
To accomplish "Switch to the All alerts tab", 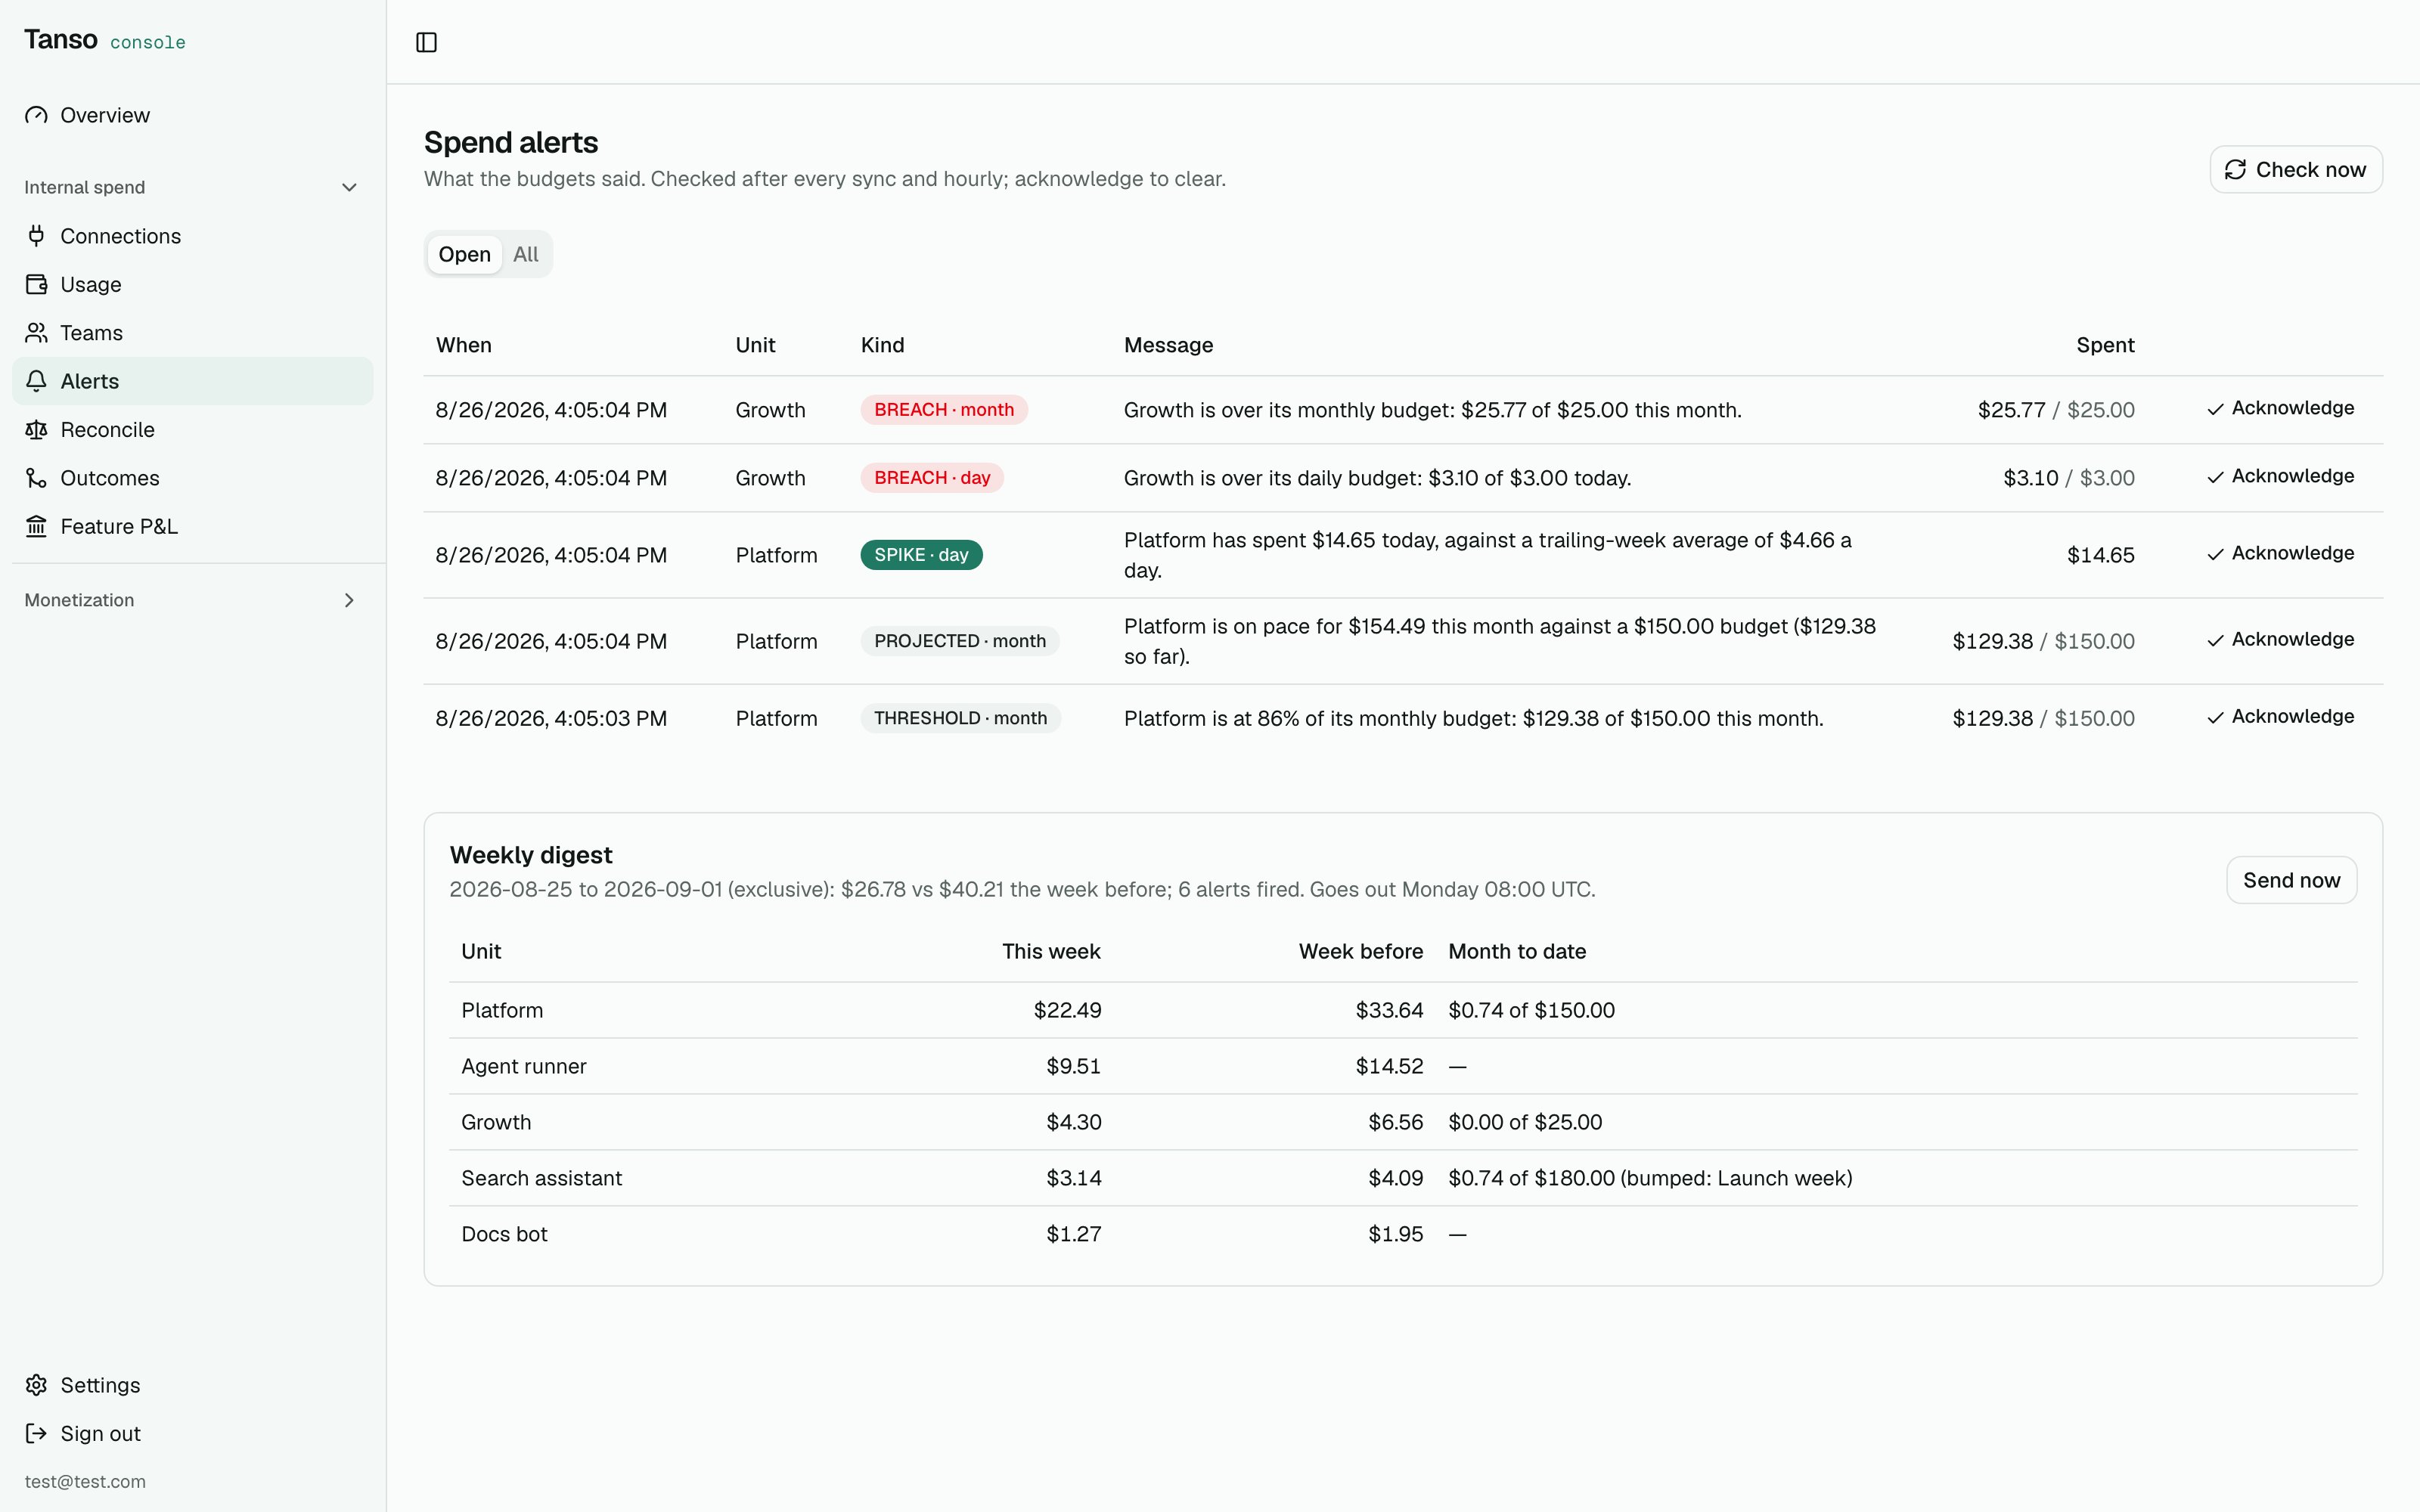I will 526,254.
